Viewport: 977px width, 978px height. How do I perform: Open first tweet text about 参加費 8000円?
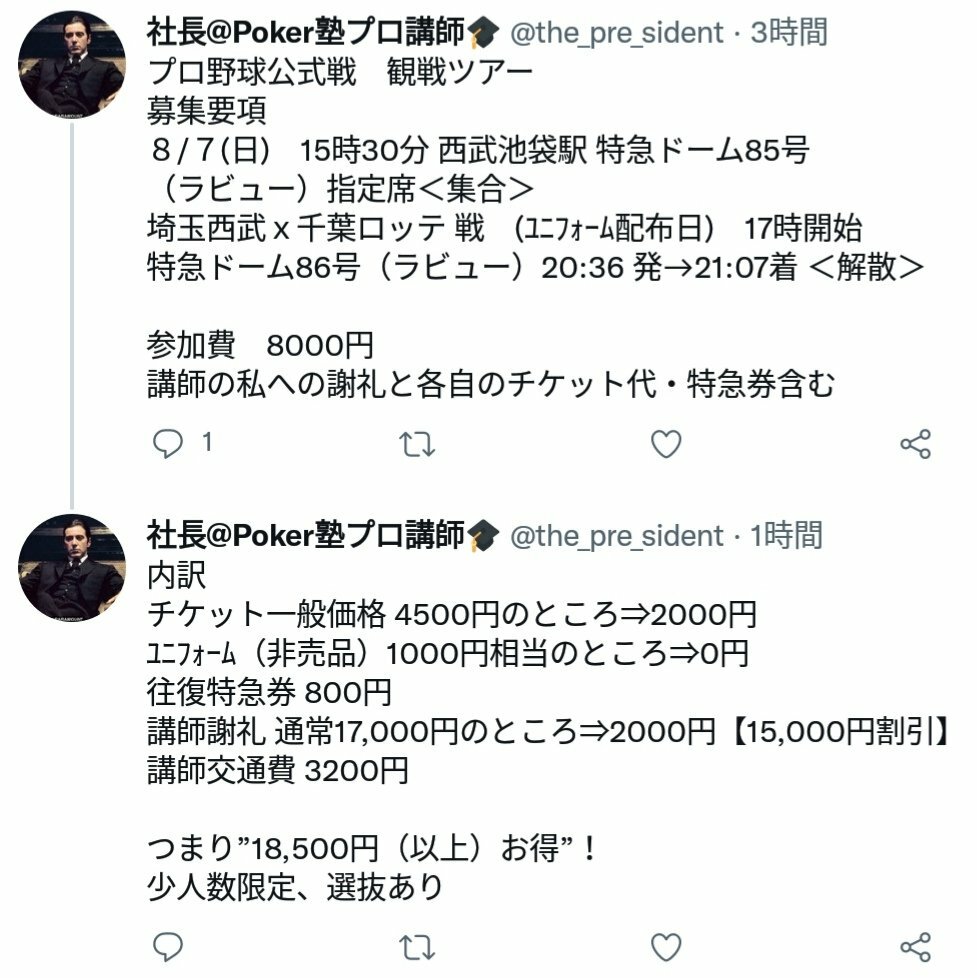[260, 344]
